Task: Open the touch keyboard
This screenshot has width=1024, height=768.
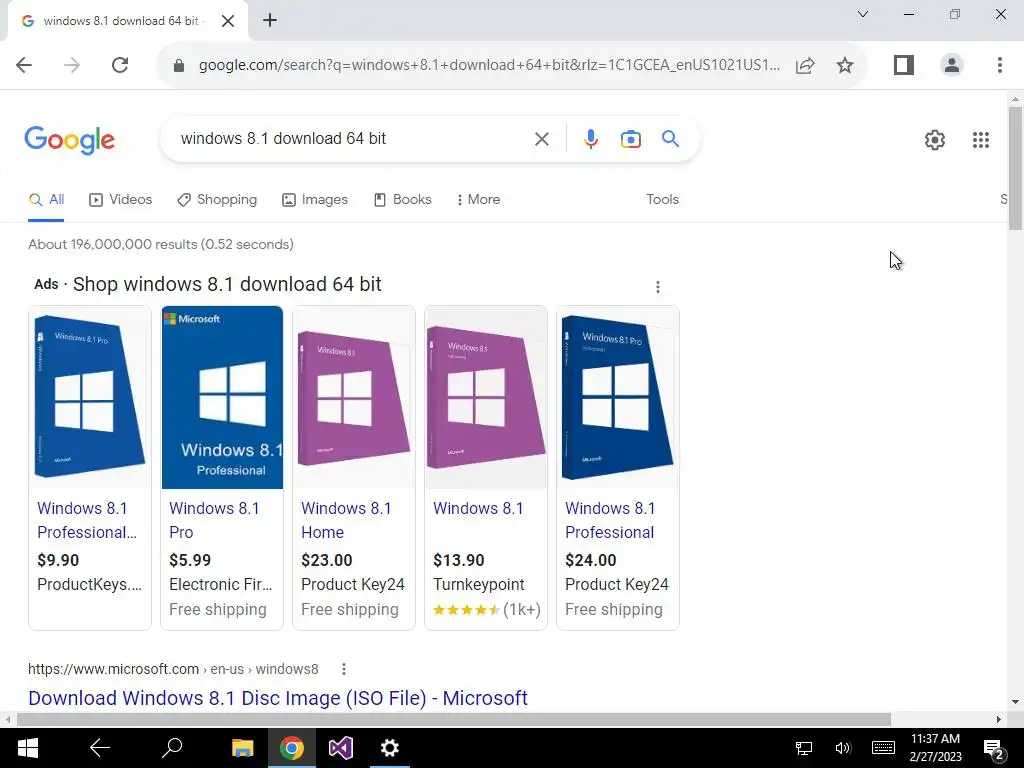Action: pos(883,748)
